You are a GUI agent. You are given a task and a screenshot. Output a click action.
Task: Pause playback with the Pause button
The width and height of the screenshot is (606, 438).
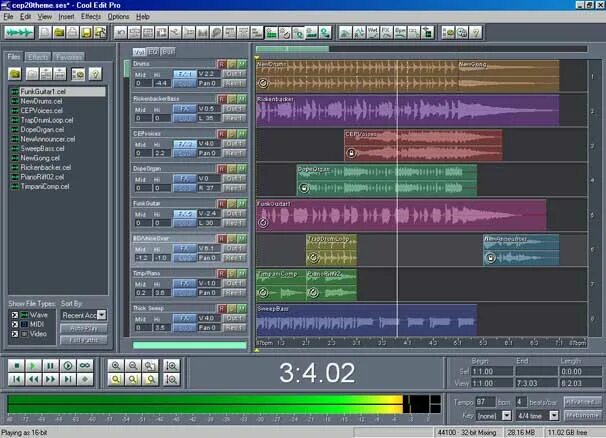[51, 365]
